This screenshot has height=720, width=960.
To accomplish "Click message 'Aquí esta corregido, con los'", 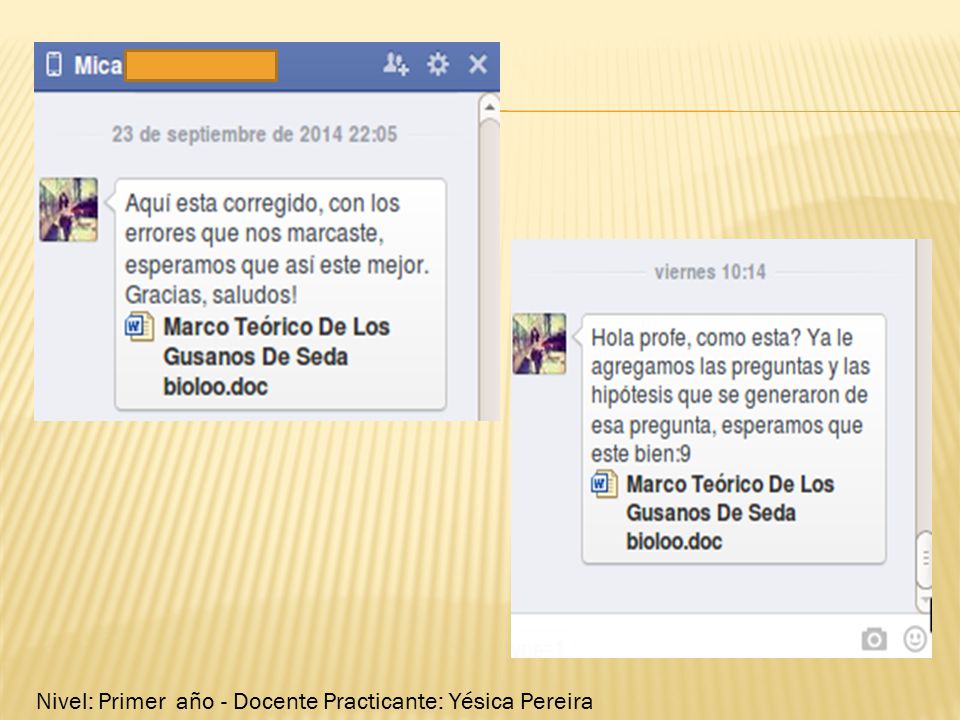I will click(263, 203).
